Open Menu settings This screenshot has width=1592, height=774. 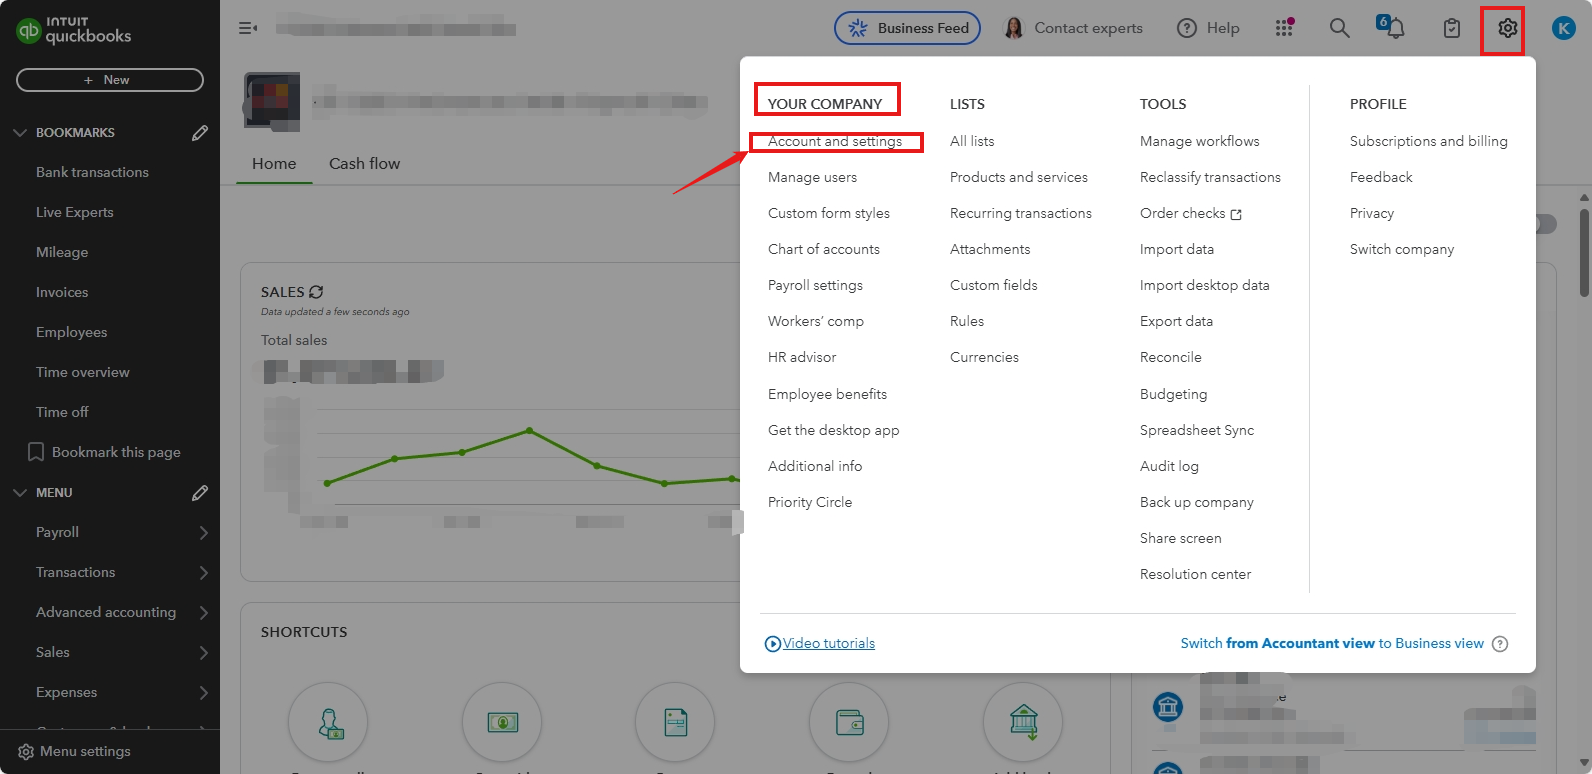point(85,752)
